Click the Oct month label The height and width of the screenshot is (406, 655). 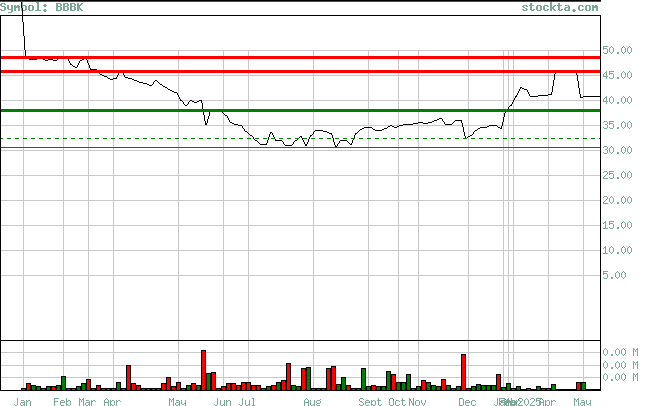(x=397, y=402)
